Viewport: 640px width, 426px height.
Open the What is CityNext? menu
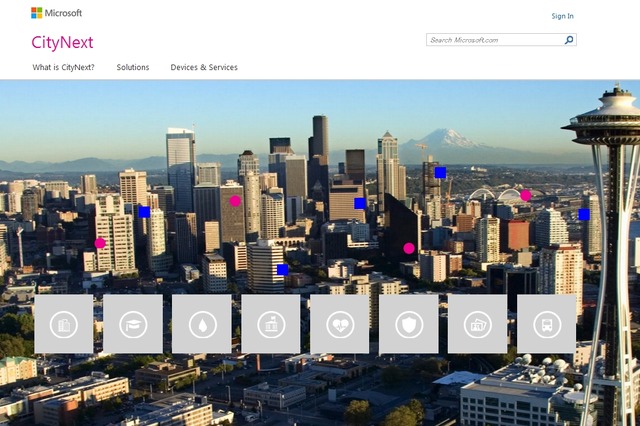click(x=63, y=67)
